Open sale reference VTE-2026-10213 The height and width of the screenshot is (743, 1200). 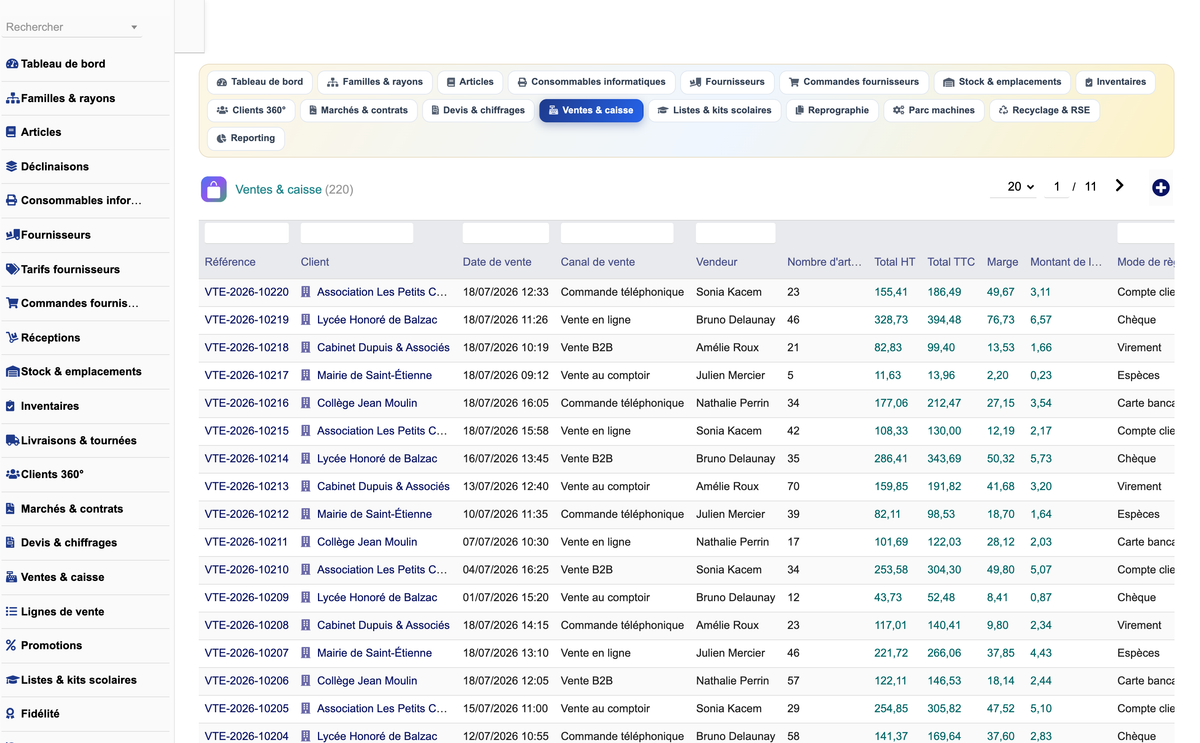point(246,487)
